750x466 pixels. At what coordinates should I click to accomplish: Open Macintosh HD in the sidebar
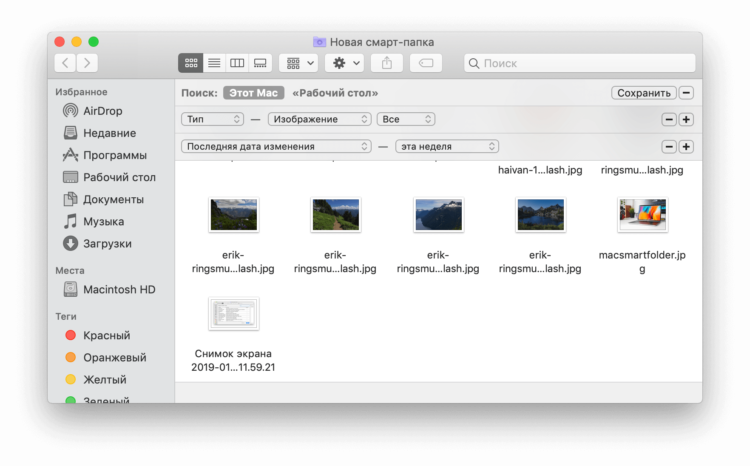coord(110,289)
